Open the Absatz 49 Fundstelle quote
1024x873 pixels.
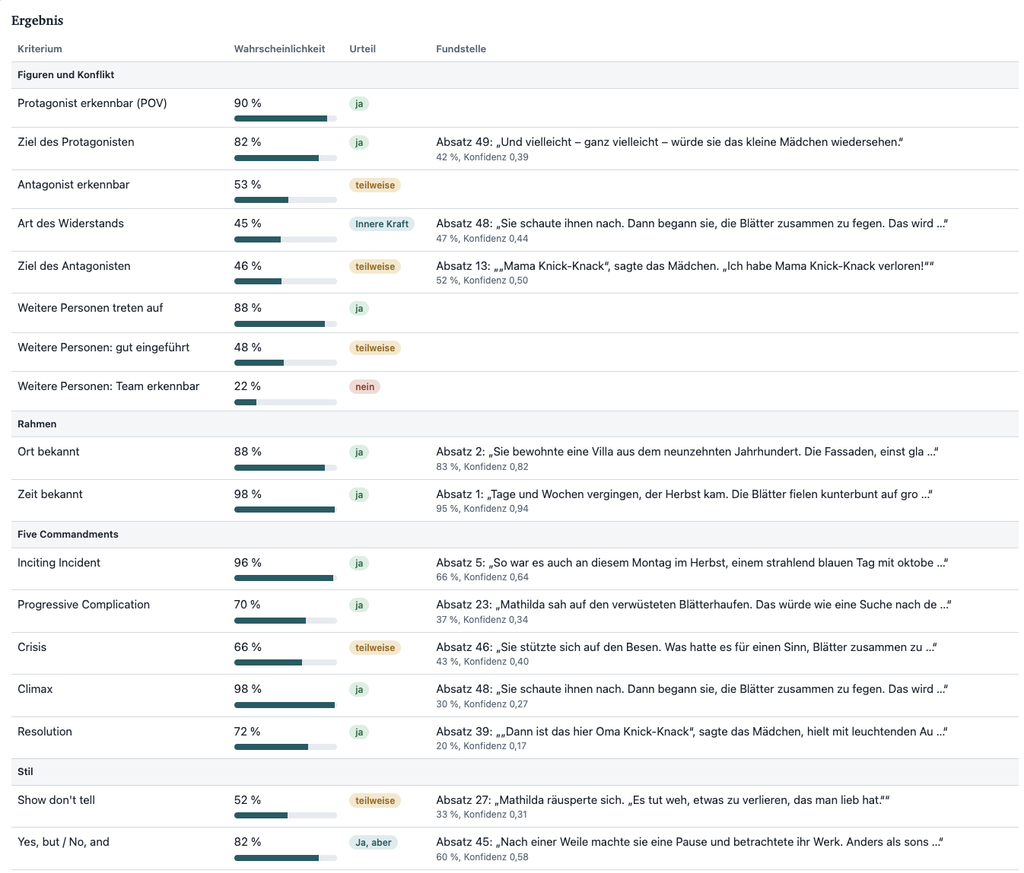click(x=669, y=142)
